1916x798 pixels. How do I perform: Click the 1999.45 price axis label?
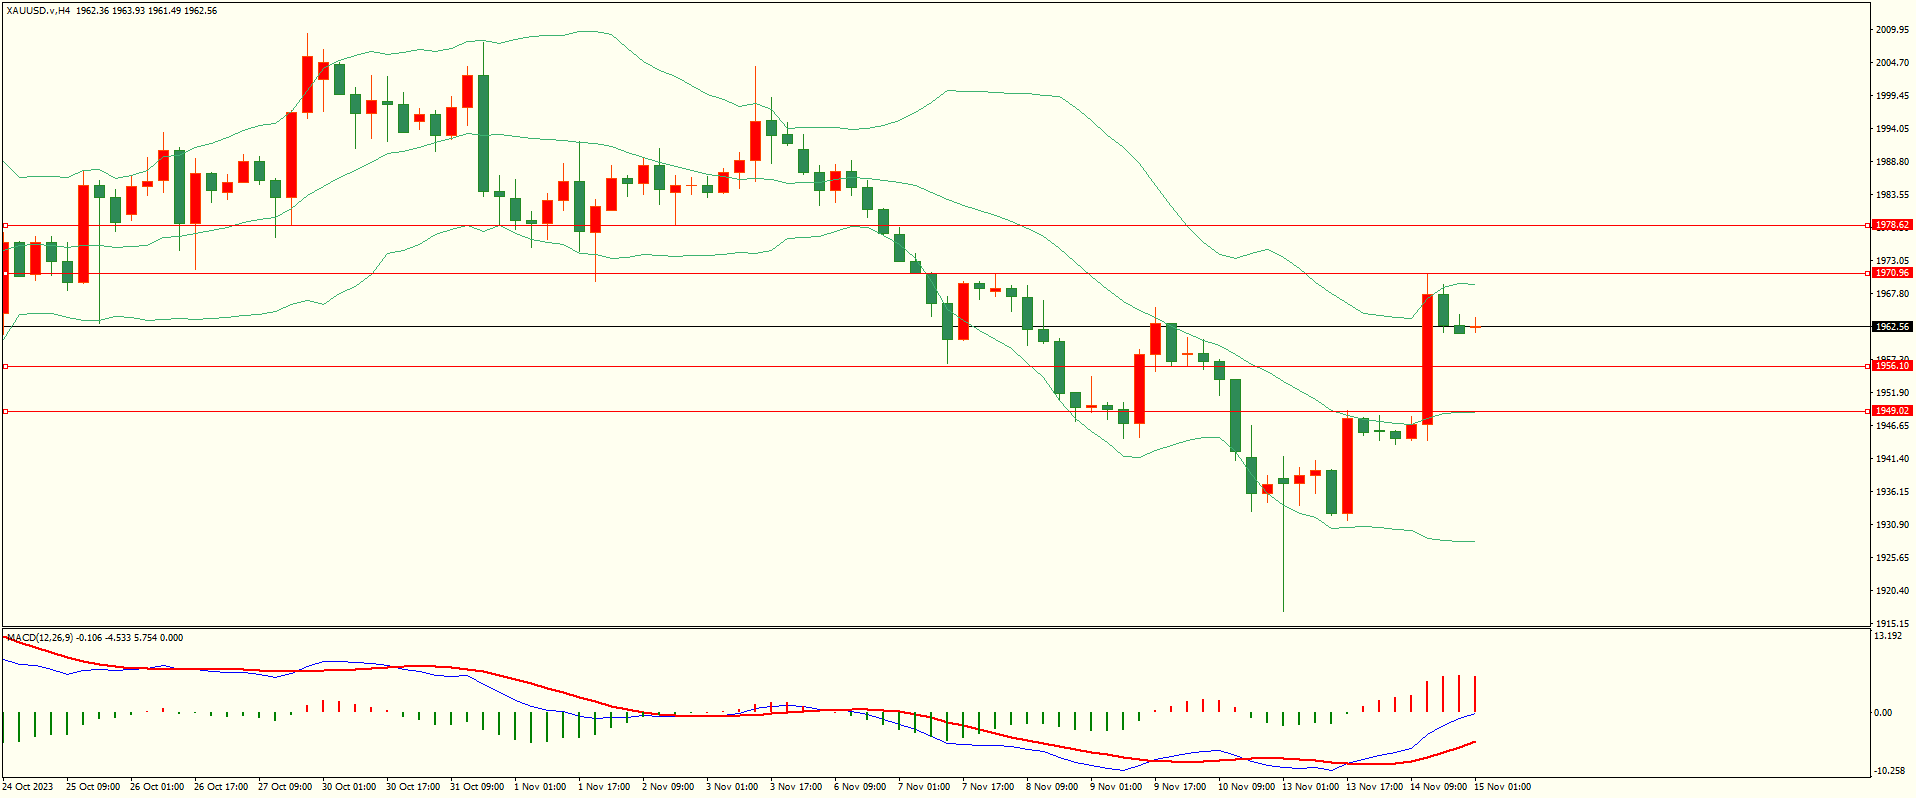(x=1892, y=96)
